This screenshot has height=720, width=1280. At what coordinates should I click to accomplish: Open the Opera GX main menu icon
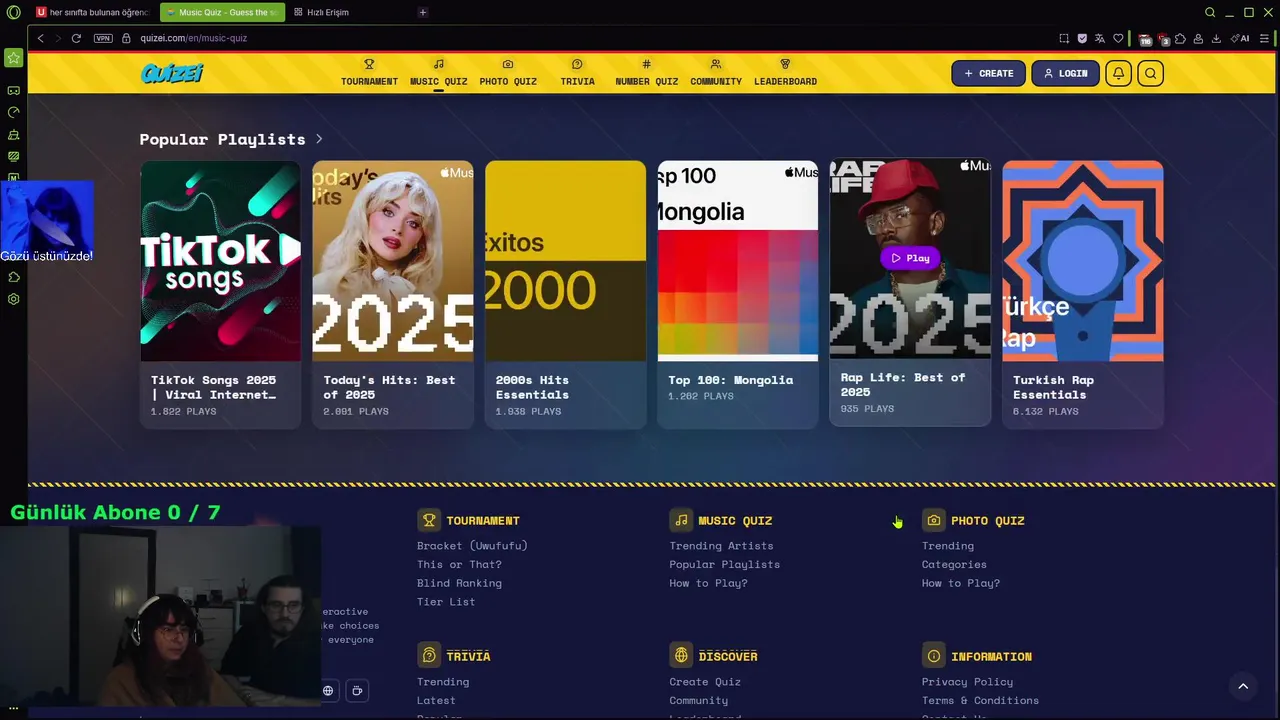[x=13, y=12]
